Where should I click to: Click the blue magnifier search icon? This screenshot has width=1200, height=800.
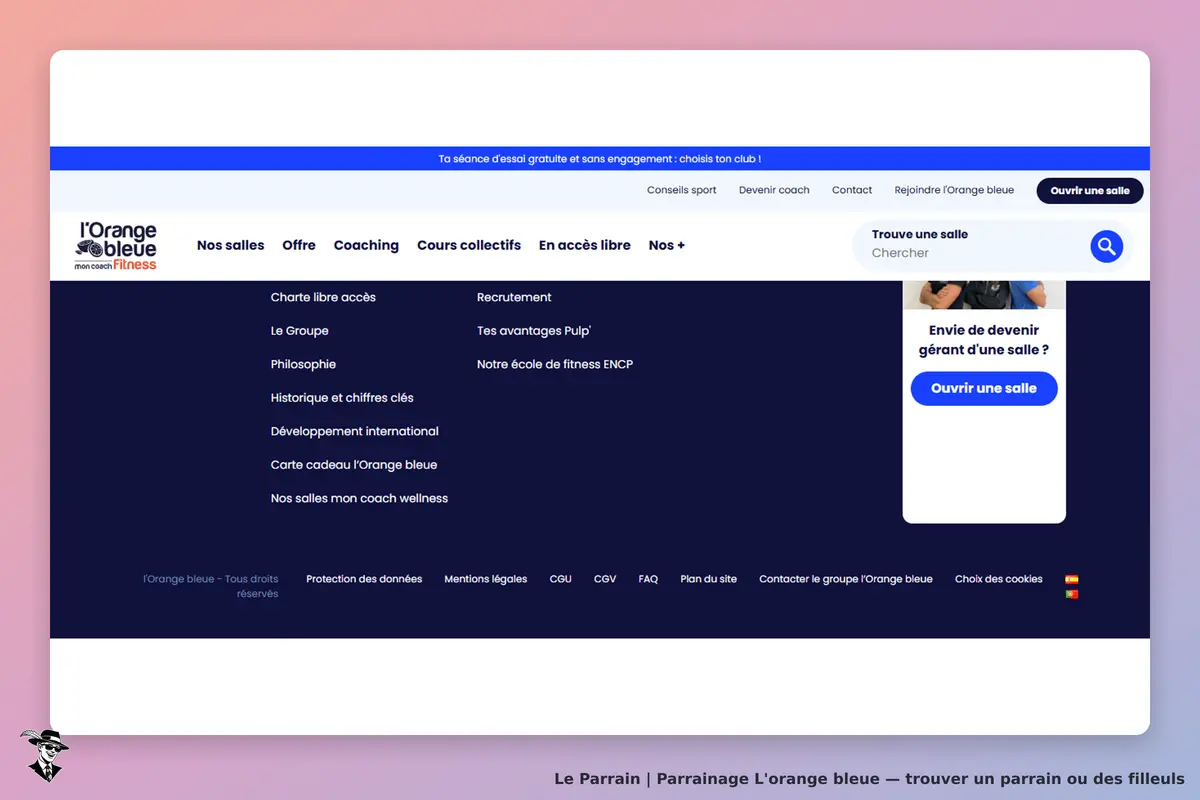(1106, 246)
